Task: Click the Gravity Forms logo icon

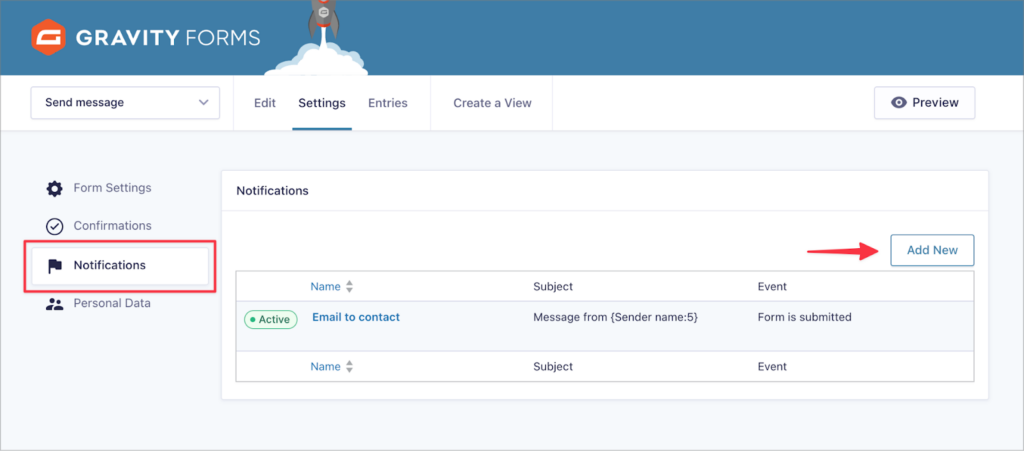Action: 48,37
